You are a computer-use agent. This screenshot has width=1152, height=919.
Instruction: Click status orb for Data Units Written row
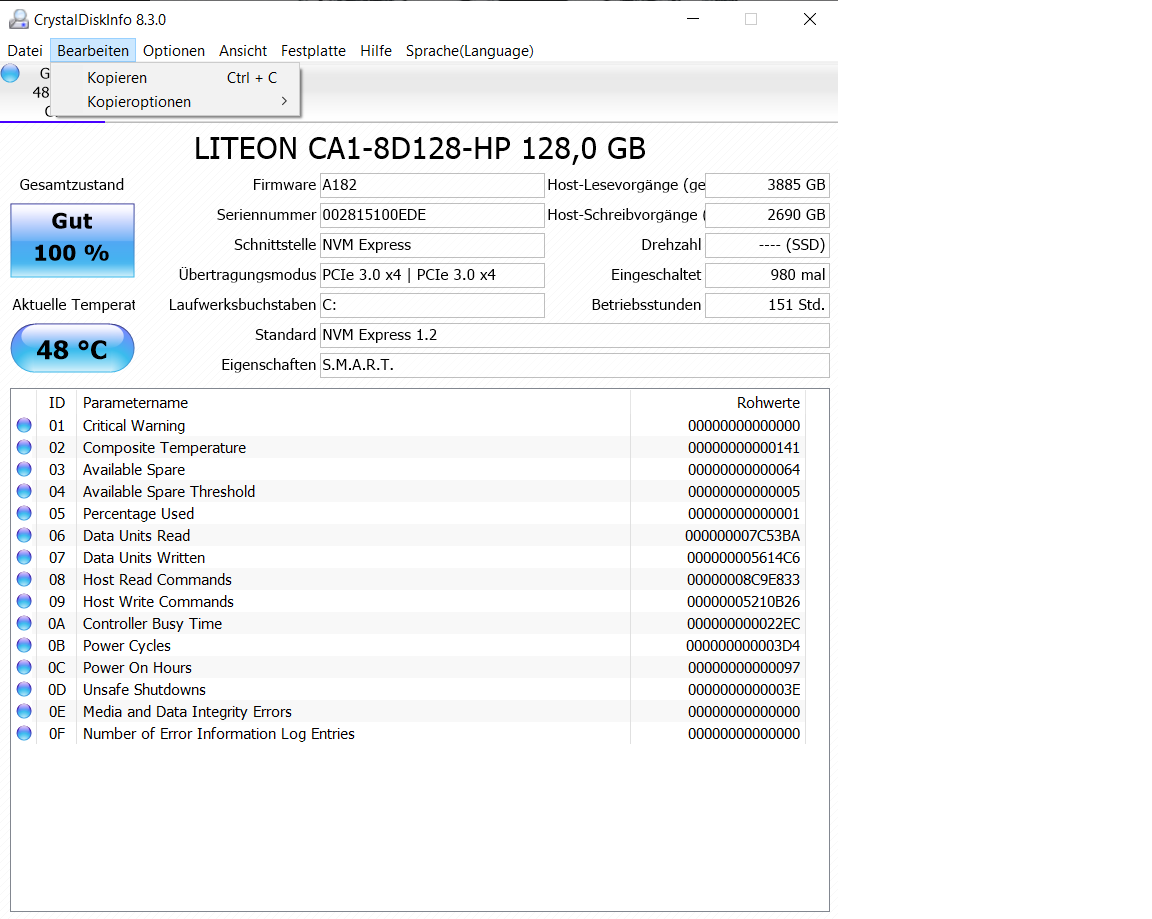tap(24, 558)
